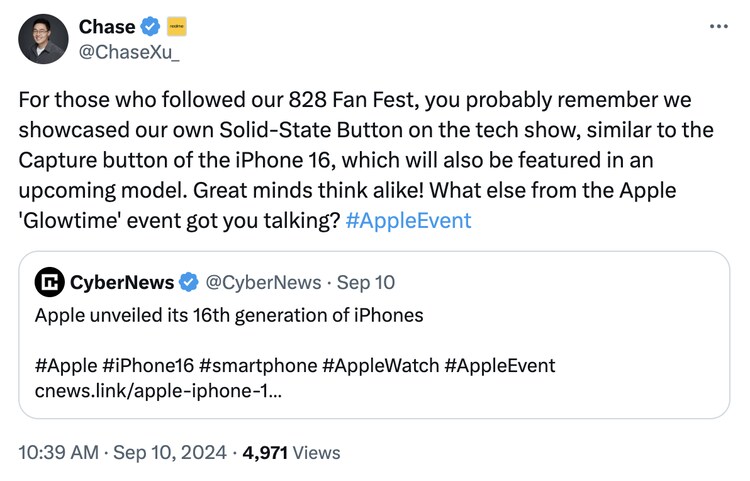This screenshot has width=750, height=481.
Task: Click the blue verified badge beside Chase
Action: point(150,27)
